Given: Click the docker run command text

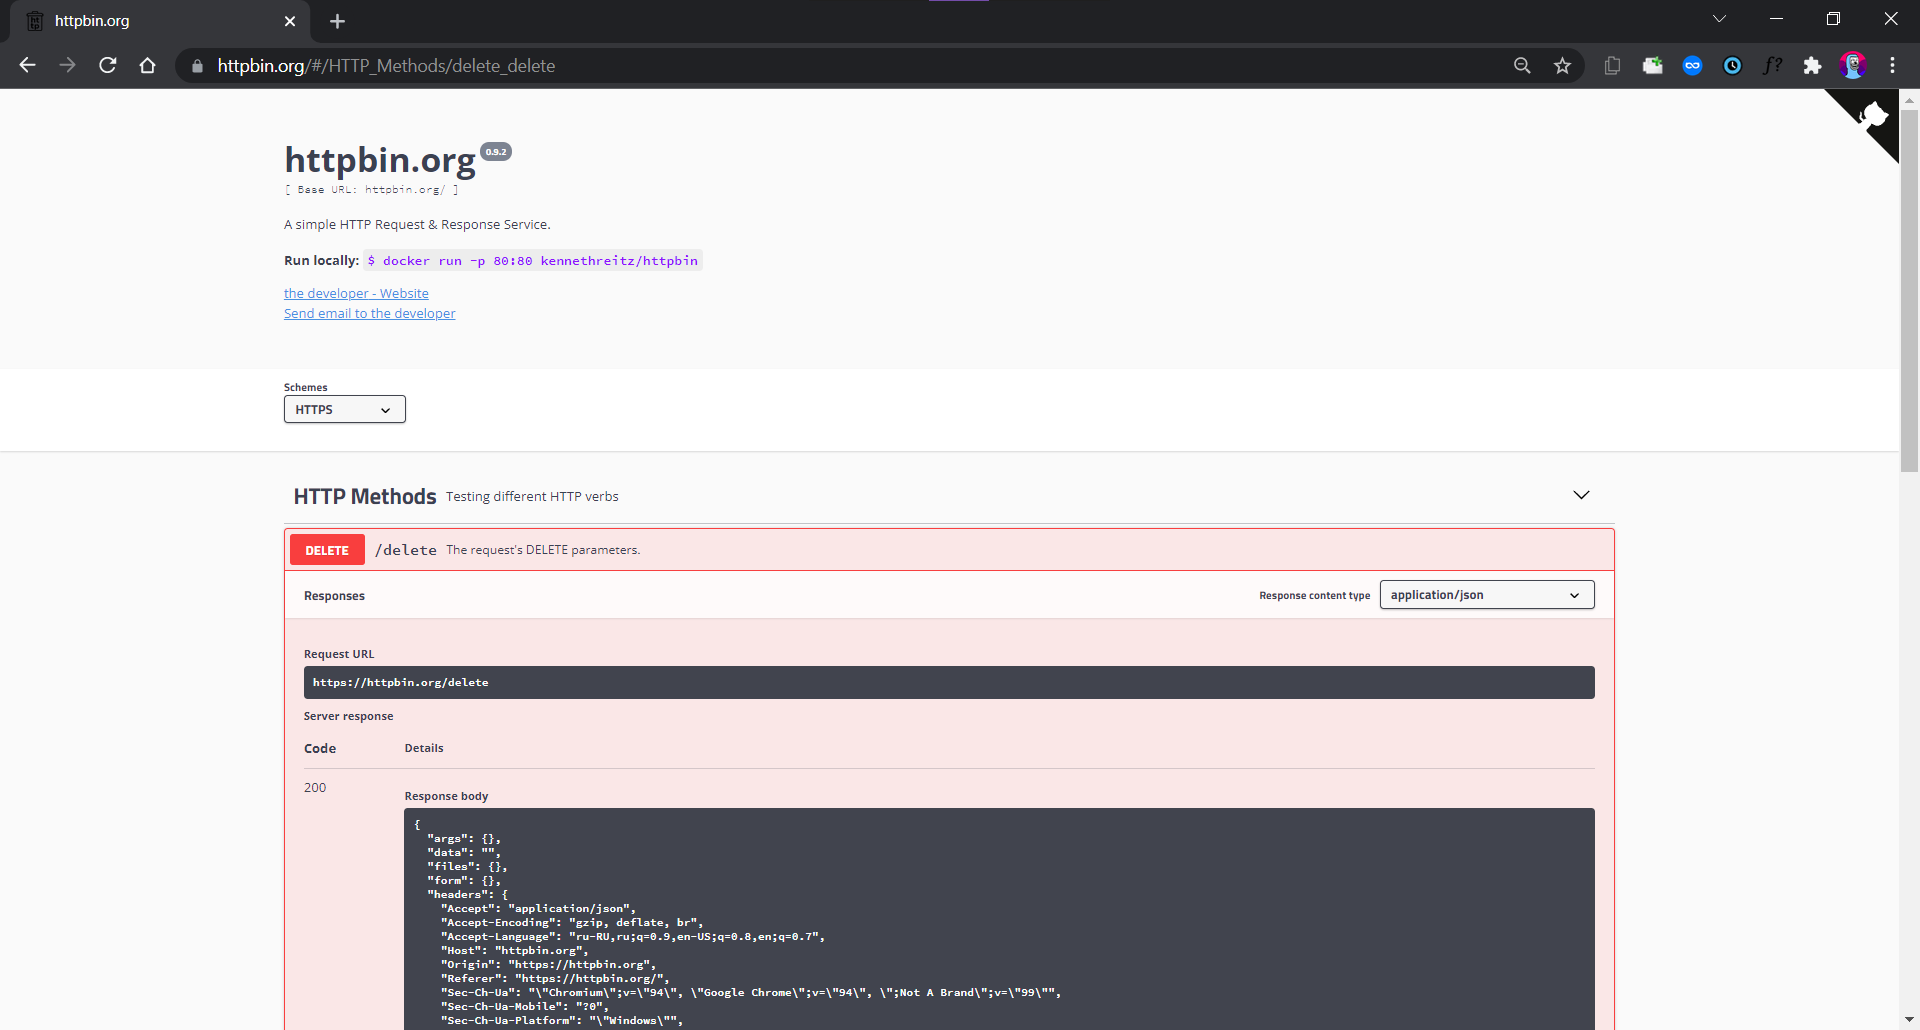Looking at the screenshot, I should tap(532, 261).
